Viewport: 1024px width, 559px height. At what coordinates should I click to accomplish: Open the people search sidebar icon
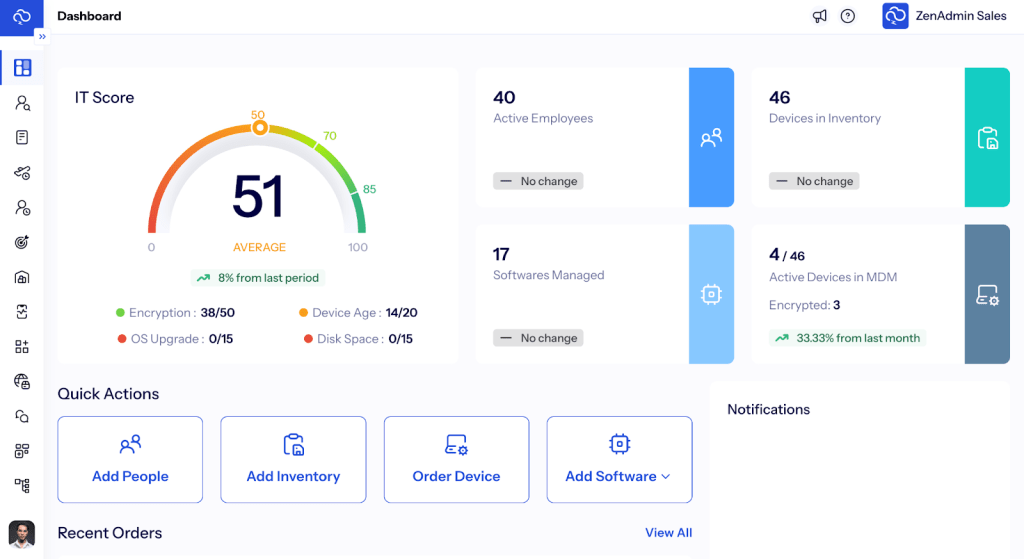22,103
